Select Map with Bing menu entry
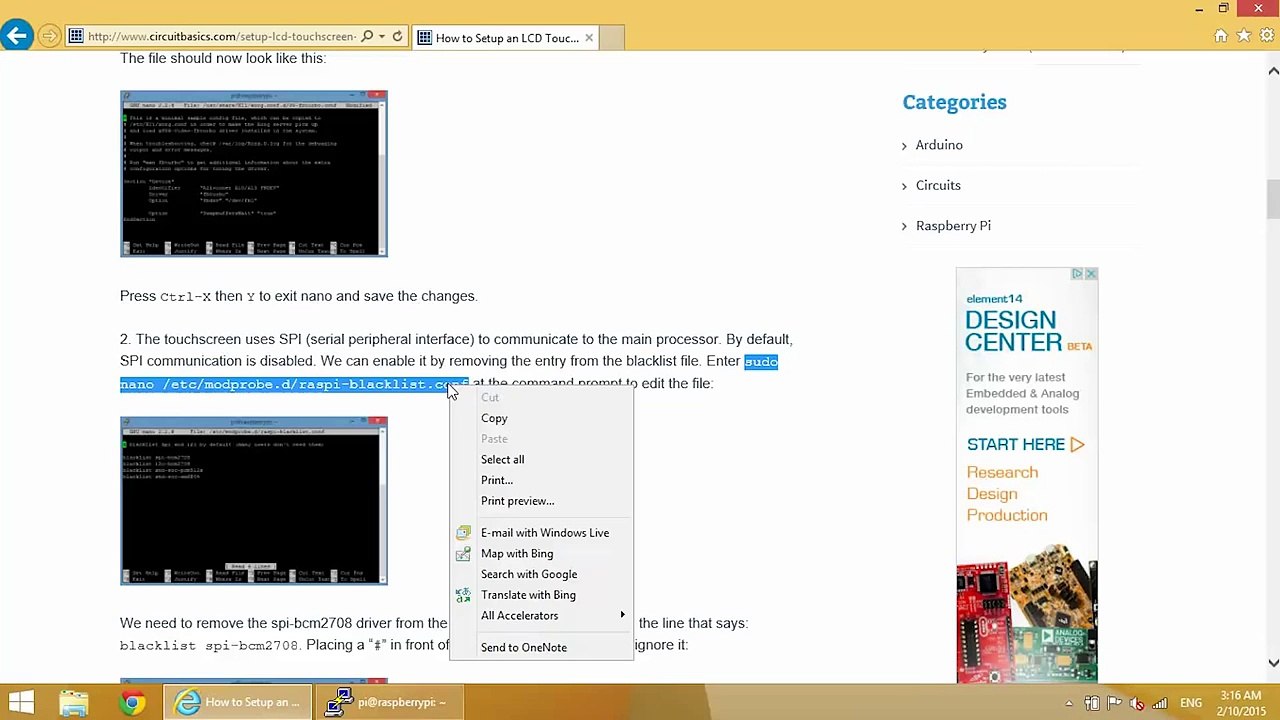This screenshot has height=720, width=1280. [x=517, y=553]
